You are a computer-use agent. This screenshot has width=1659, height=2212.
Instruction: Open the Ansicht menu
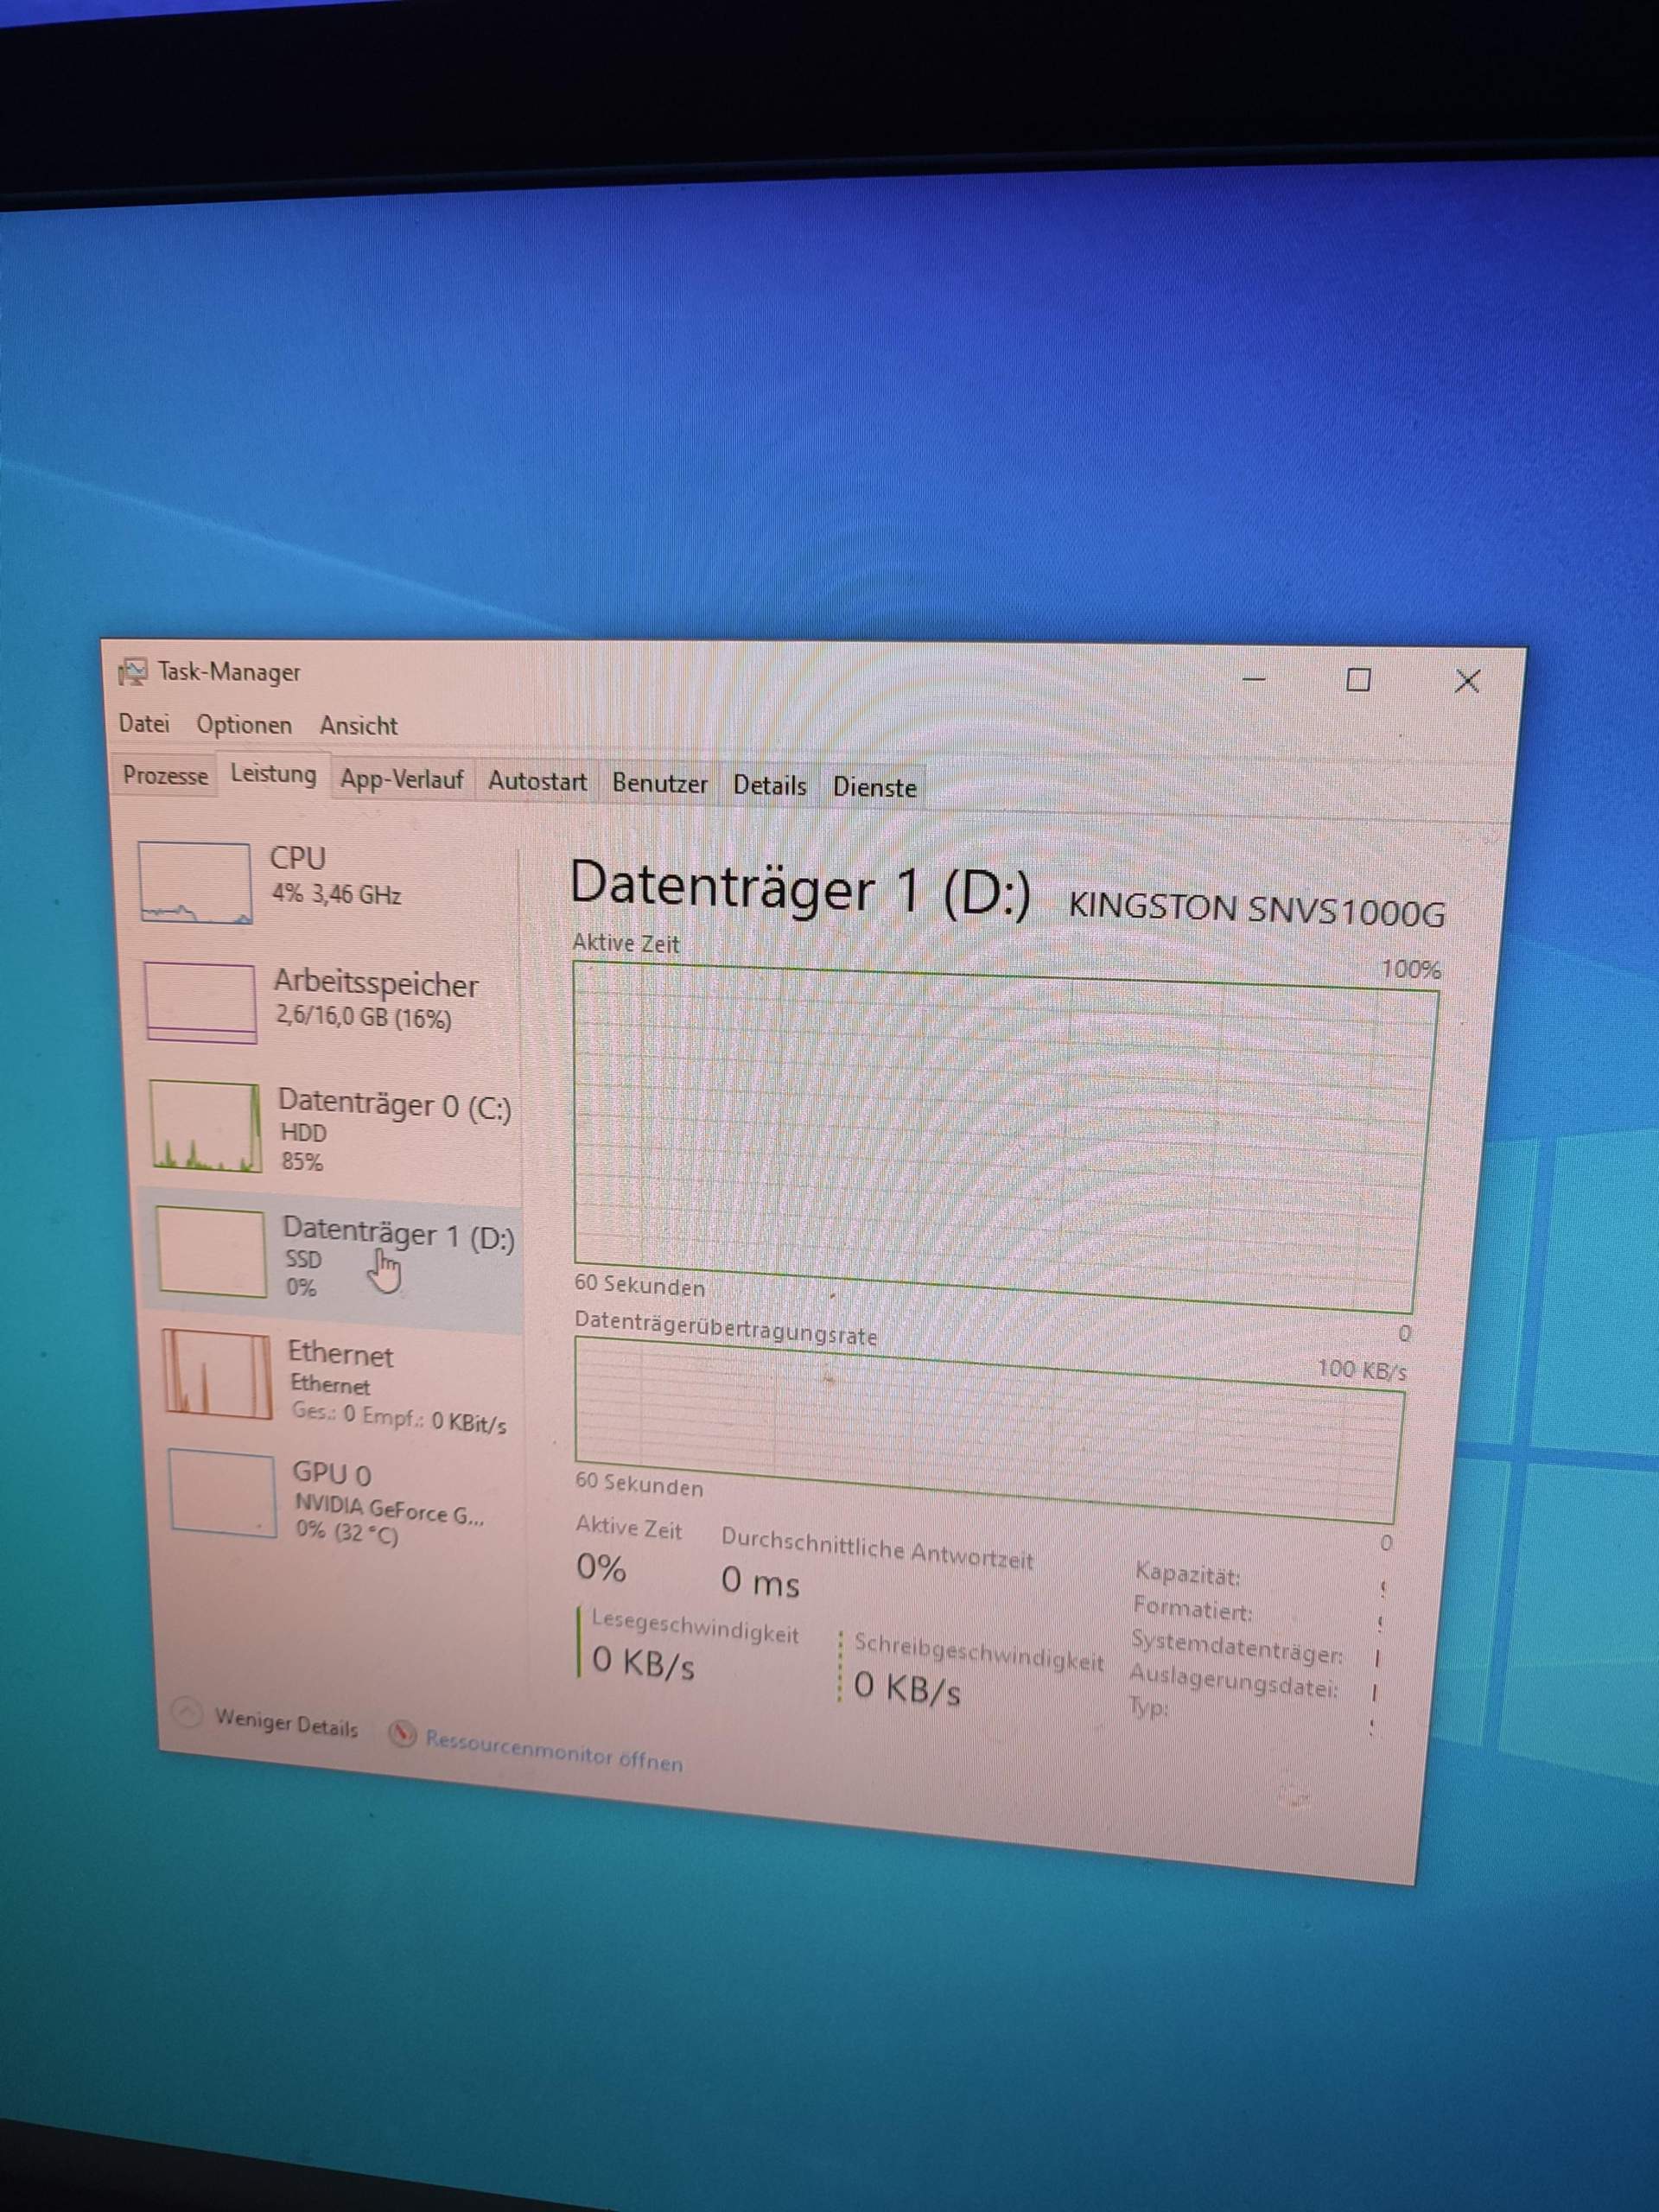(x=358, y=726)
